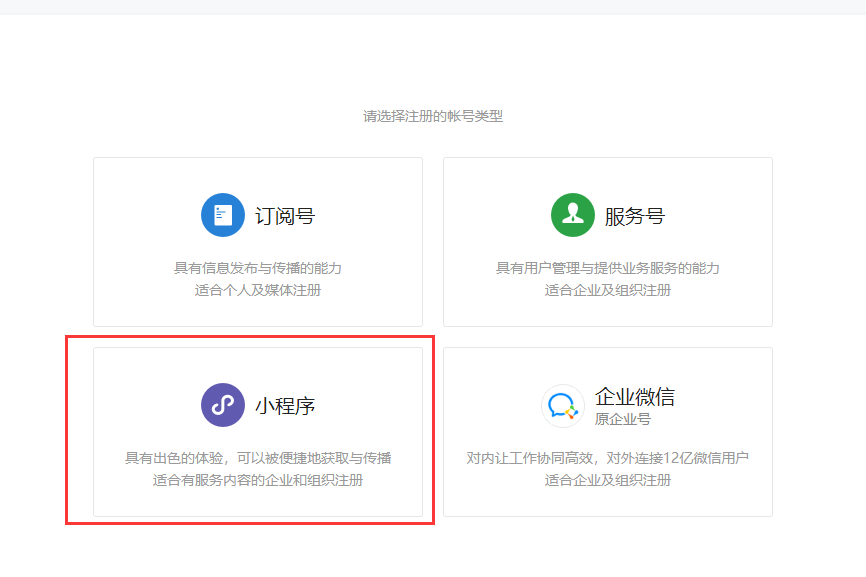Screen dimensions: 866x577
Task: Click the 企业微信 chat bubble icon
Action: coord(562,406)
